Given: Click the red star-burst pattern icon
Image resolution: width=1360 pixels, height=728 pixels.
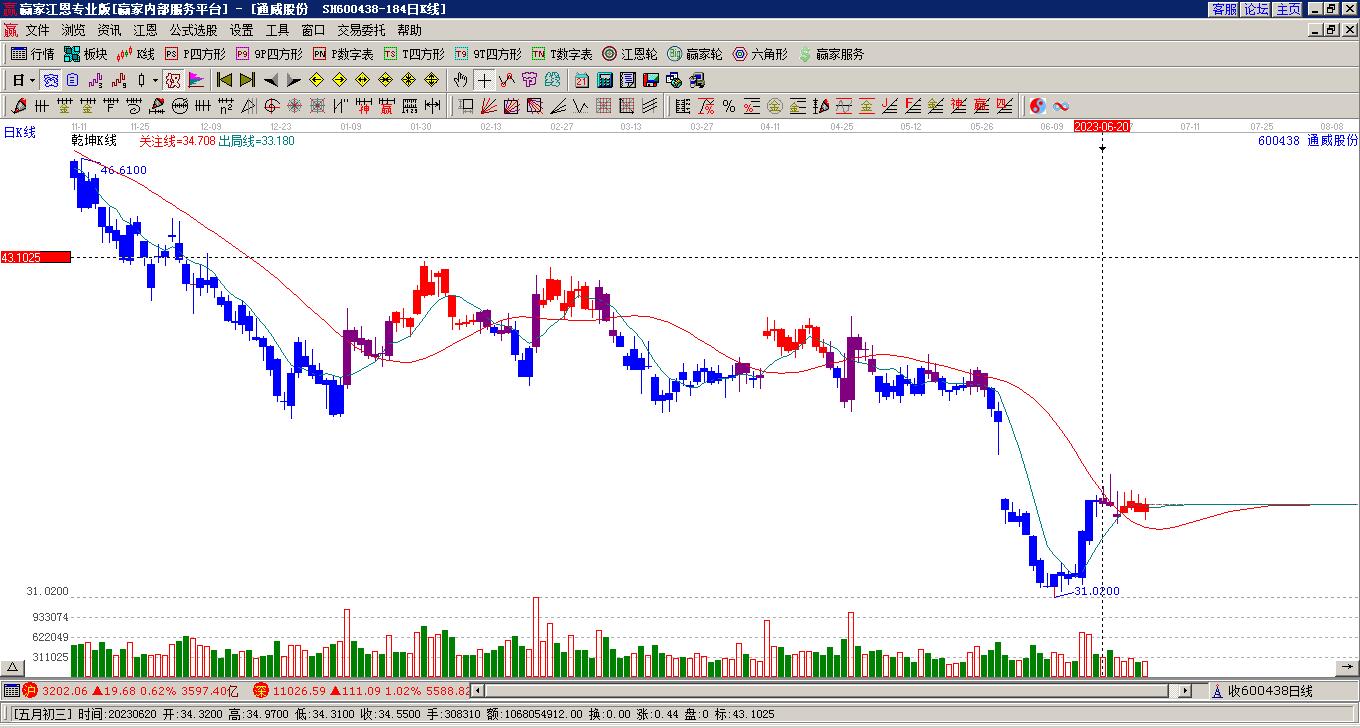Looking at the screenshot, I should click(295, 106).
